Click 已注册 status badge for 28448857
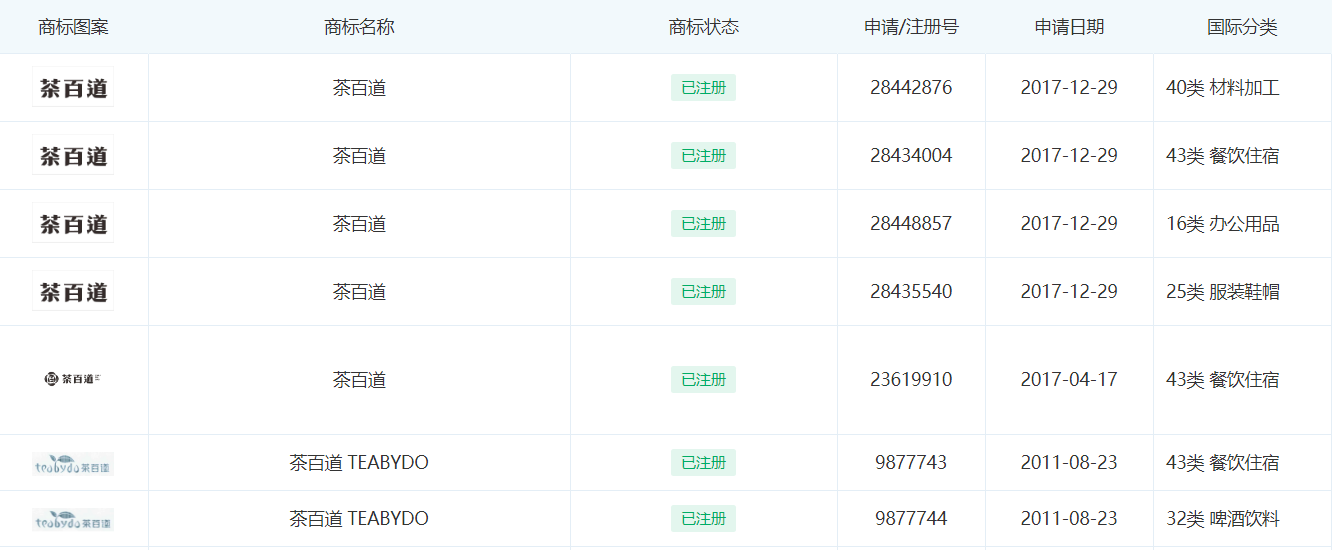The height and width of the screenshot is (550, 1332). coord(703,224)
